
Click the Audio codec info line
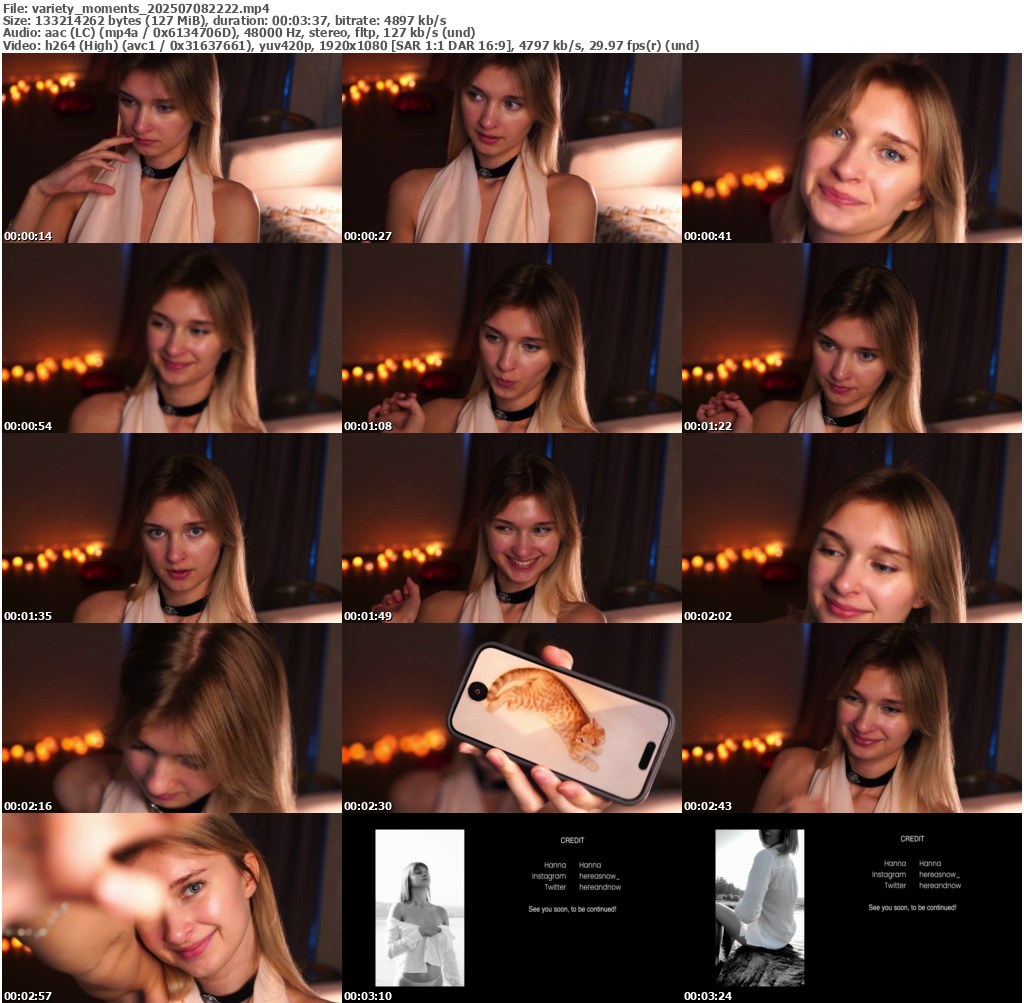coord(238,33)
